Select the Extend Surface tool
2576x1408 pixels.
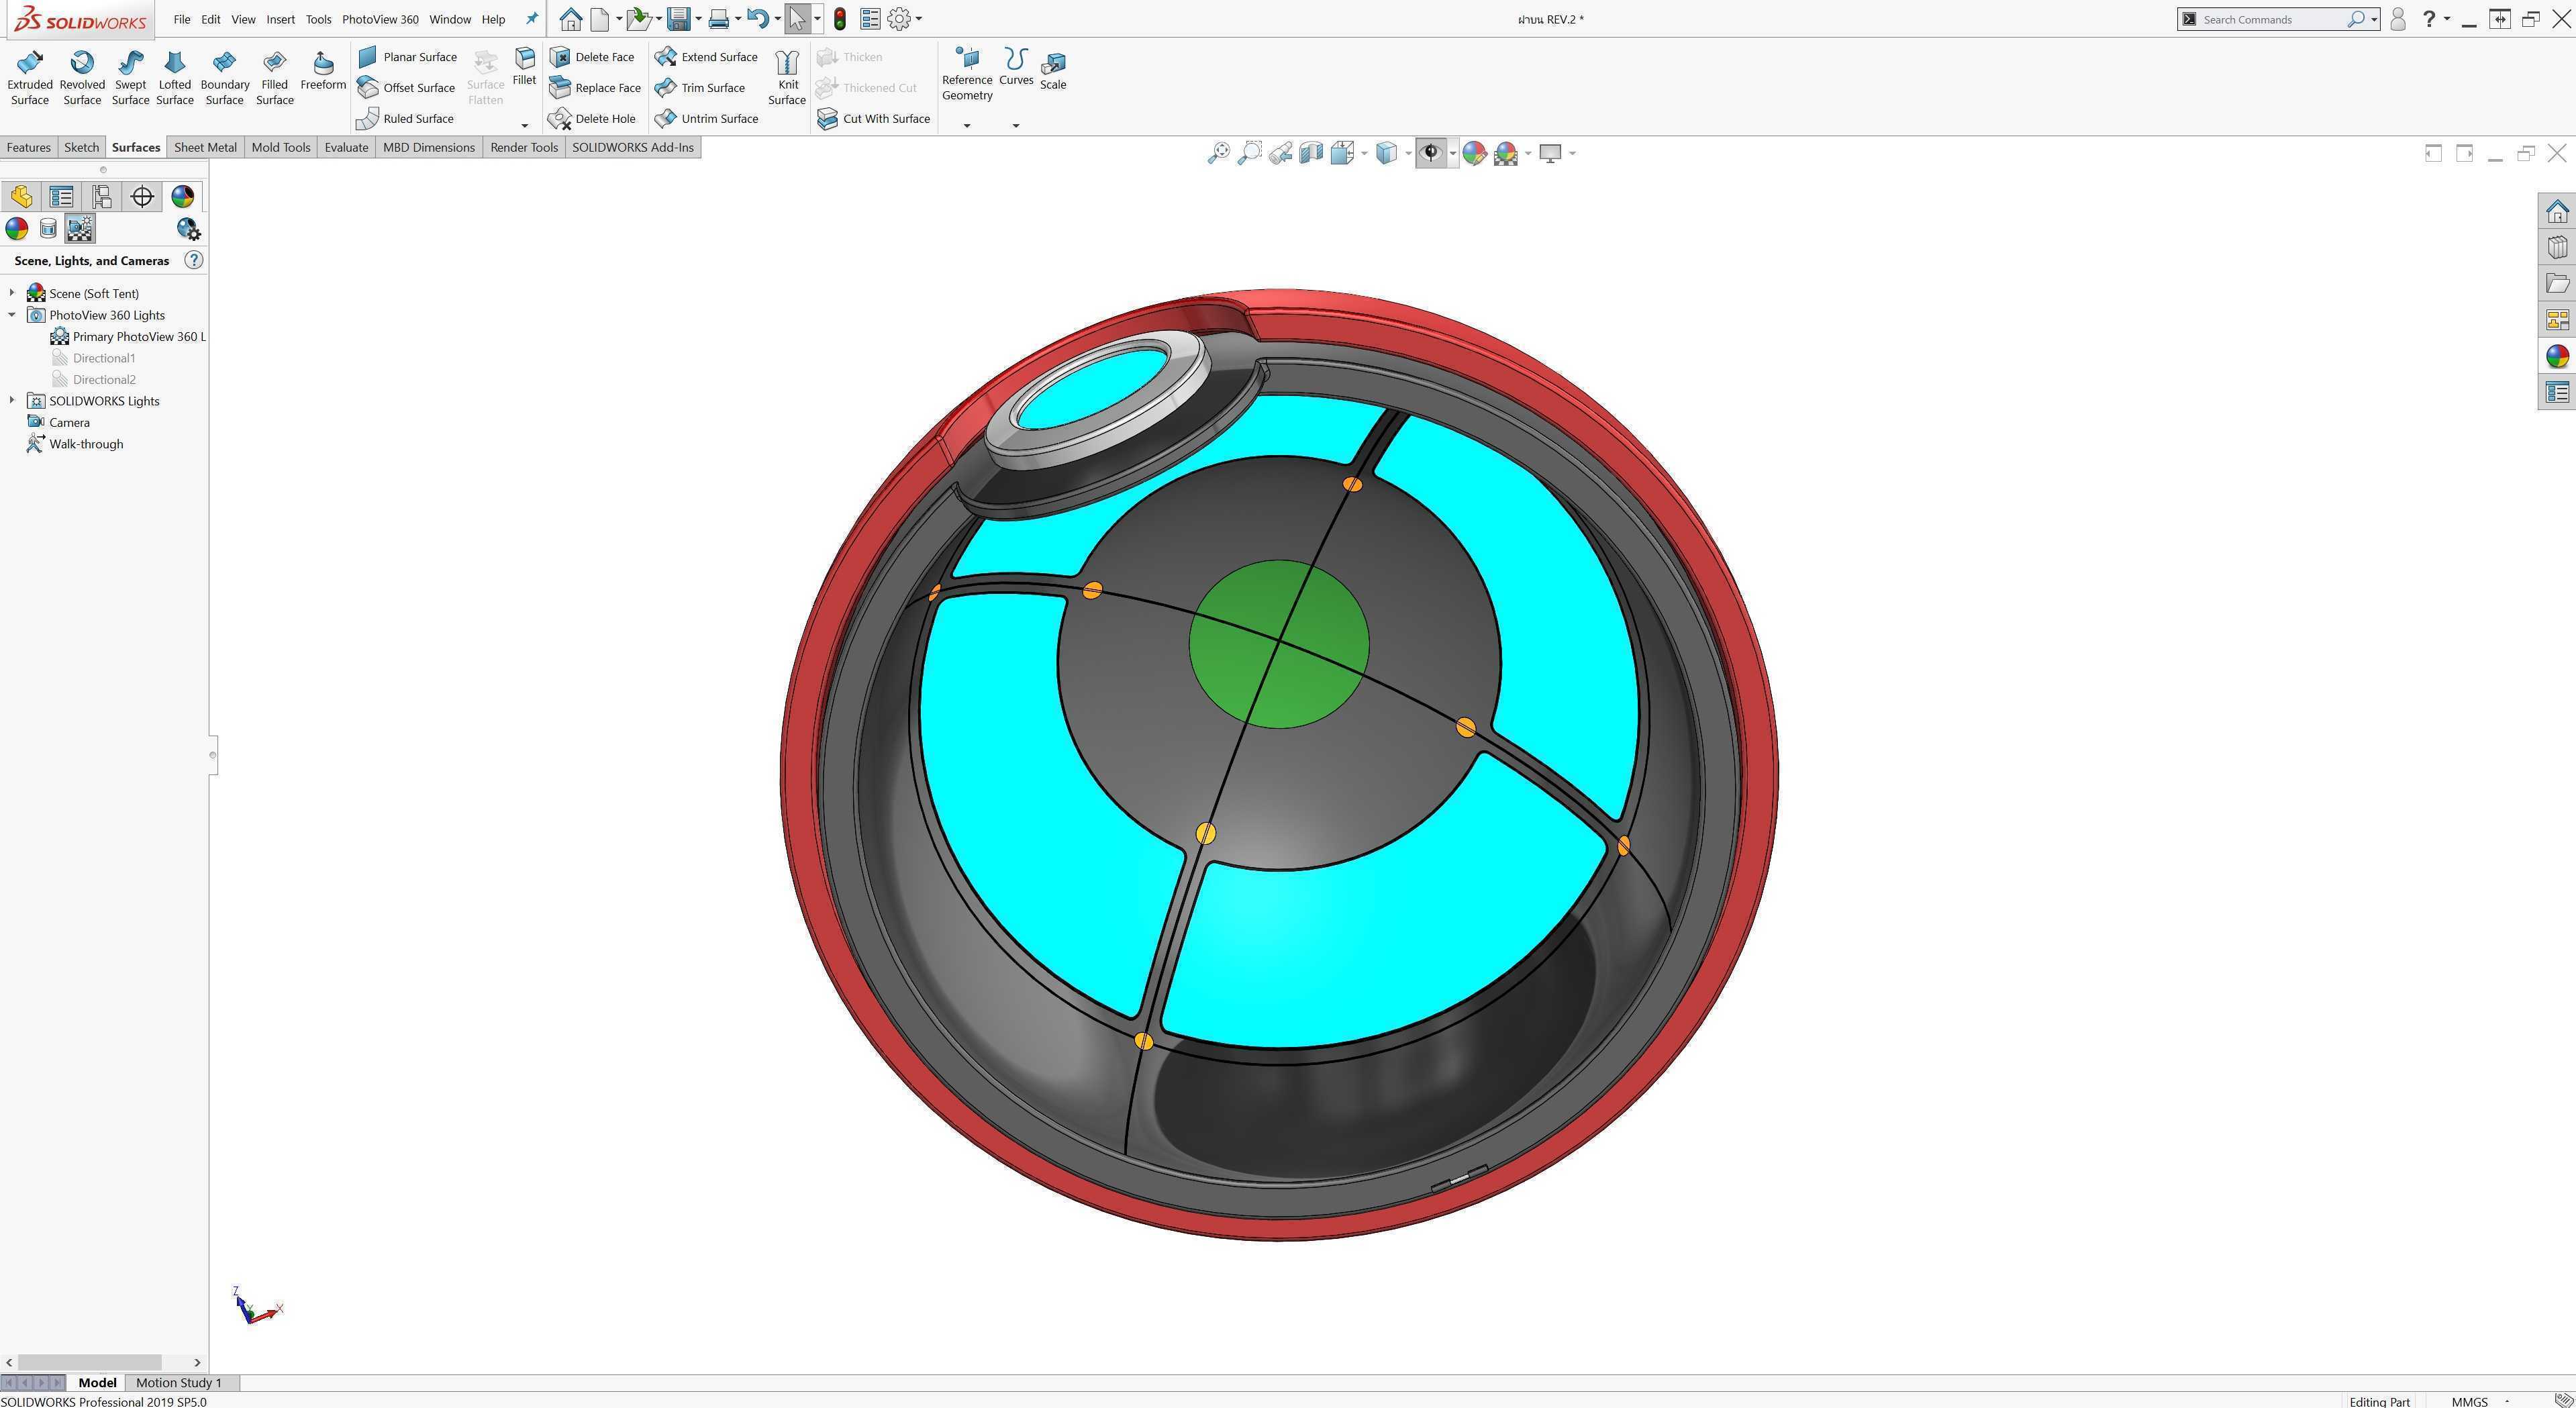[x=707, y=57]
